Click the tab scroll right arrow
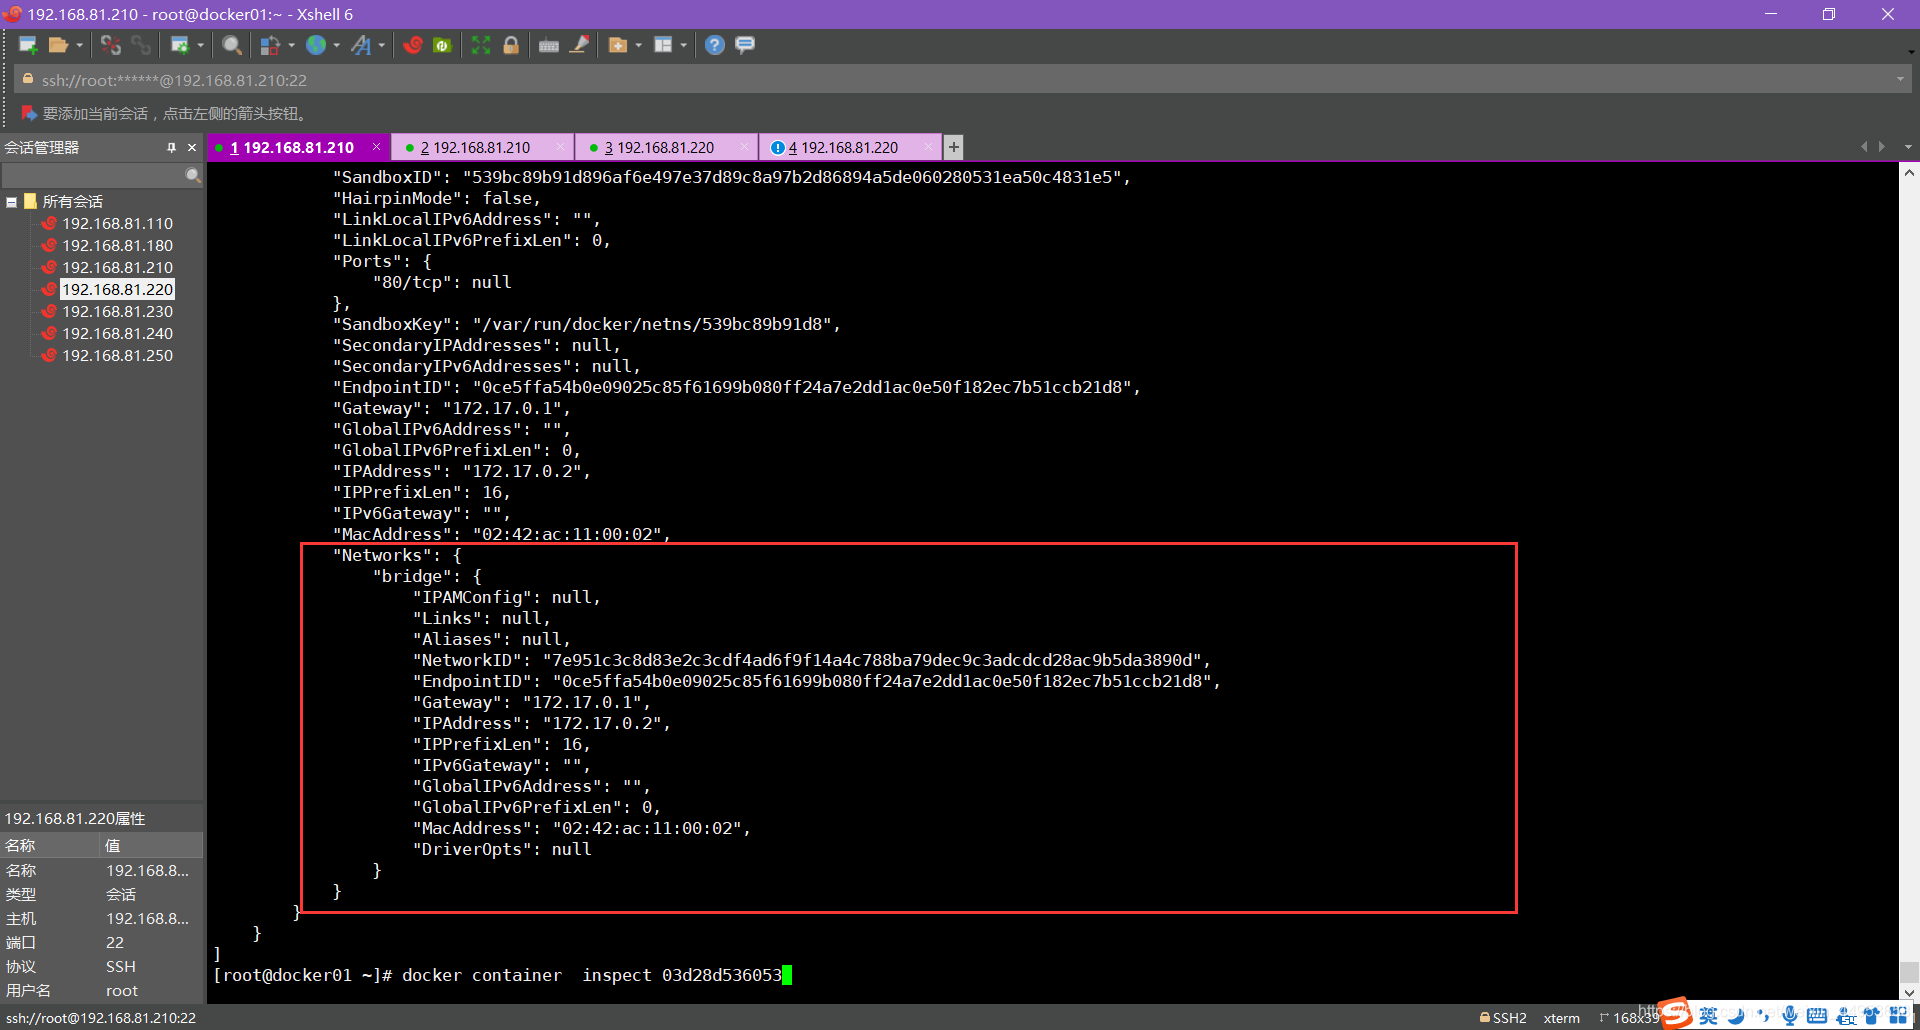Screen dimensions: 1920x1030 point(1883,147)
